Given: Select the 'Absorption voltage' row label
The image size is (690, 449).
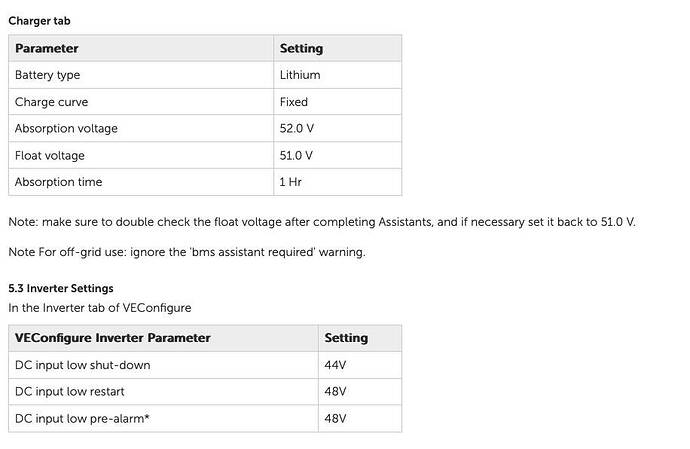Looking at the screenshot, I should [x=66, y=129].
